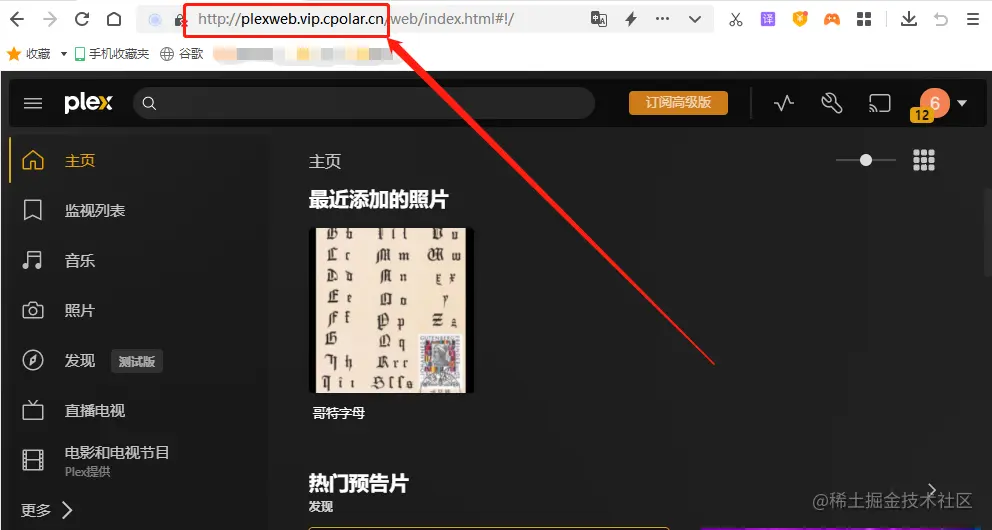Open the 哥特字母 photo thumbnail

coord(391,311)
